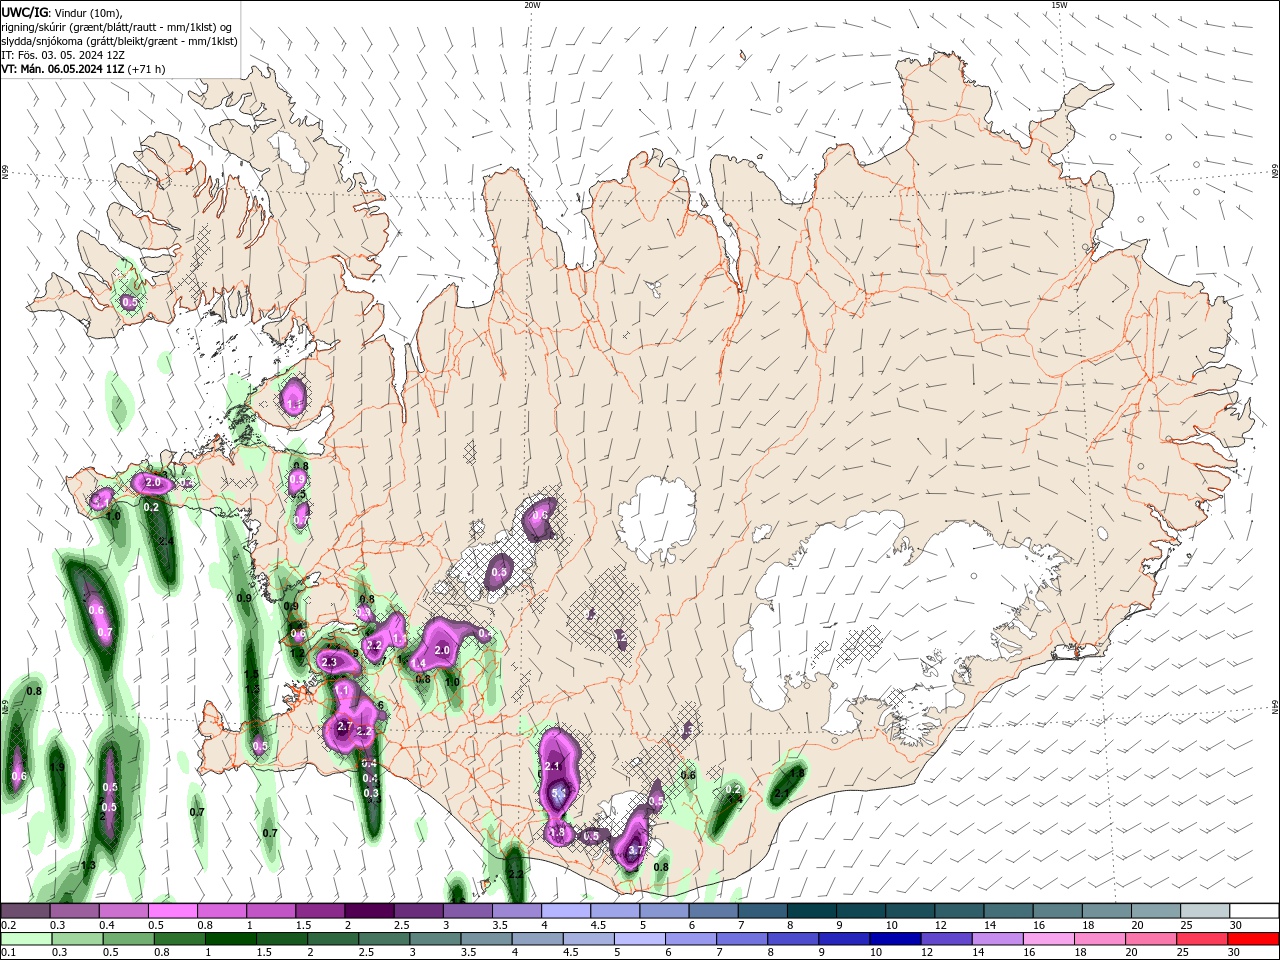The height and width of the screenshot is (960, 1280).
Task: Click the '2.4' rain value on the map
Action: click(x=166, y=541)
